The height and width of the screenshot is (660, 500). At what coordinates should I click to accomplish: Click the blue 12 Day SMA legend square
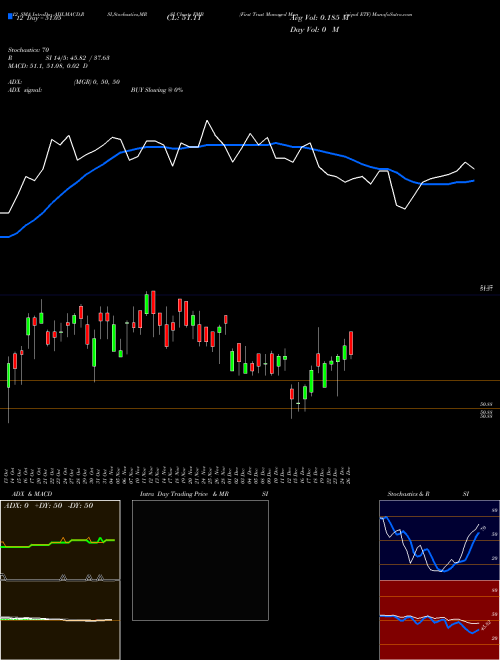[x=10, y=16]
